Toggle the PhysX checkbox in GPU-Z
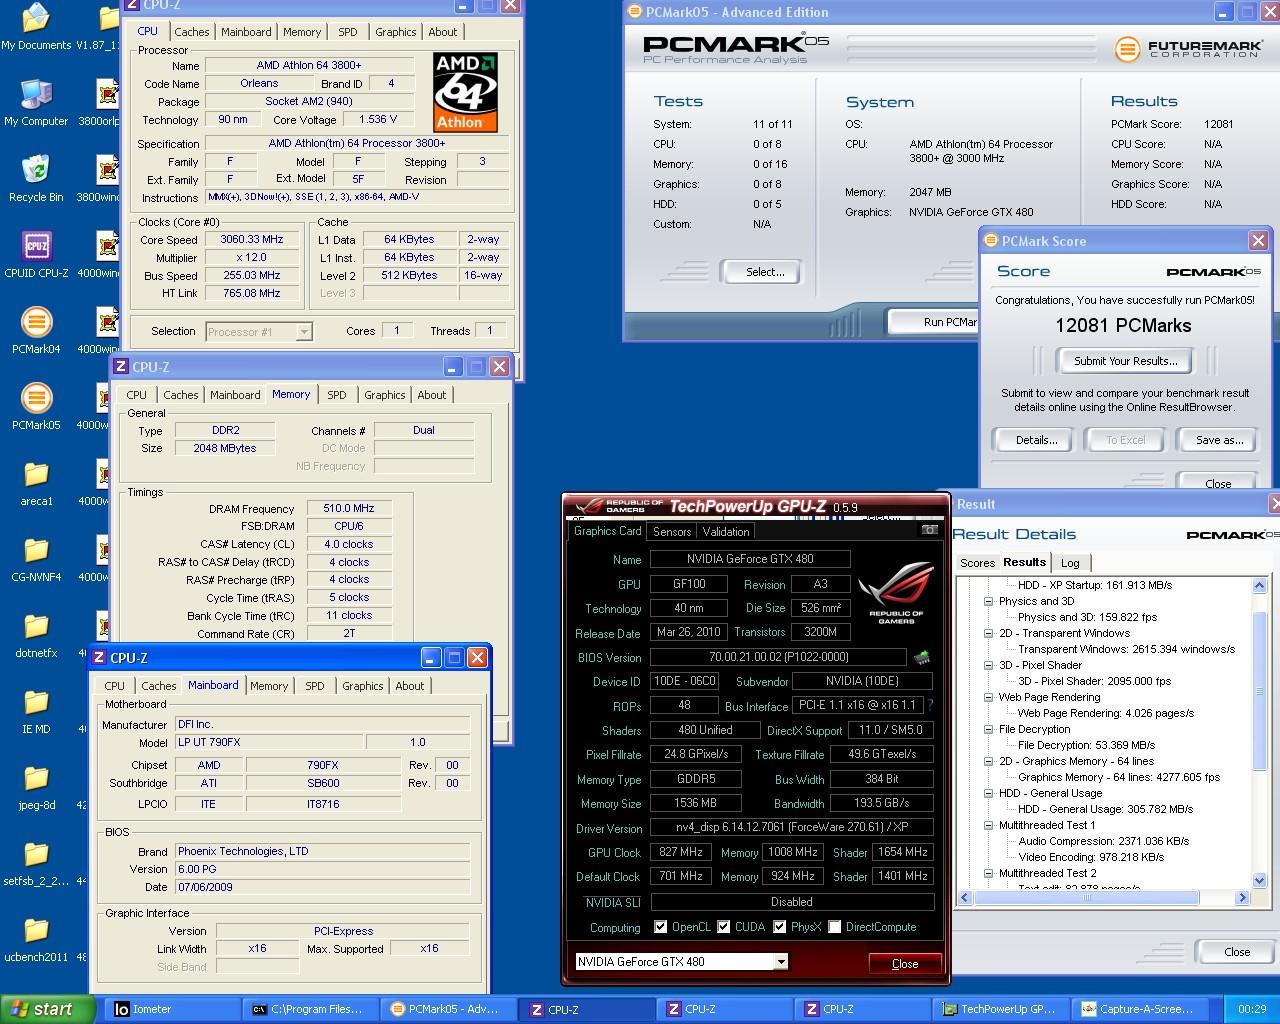Image resolution: width=1280 pixels, height=1024 pixels. (779, 927)
